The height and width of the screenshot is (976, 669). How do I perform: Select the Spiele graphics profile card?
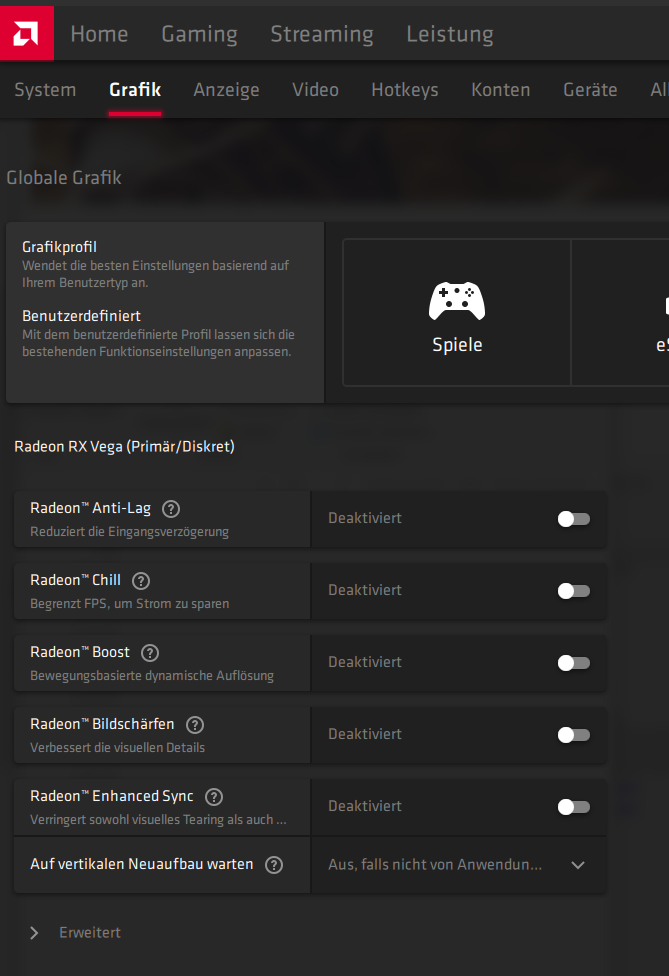coord(457,312)
